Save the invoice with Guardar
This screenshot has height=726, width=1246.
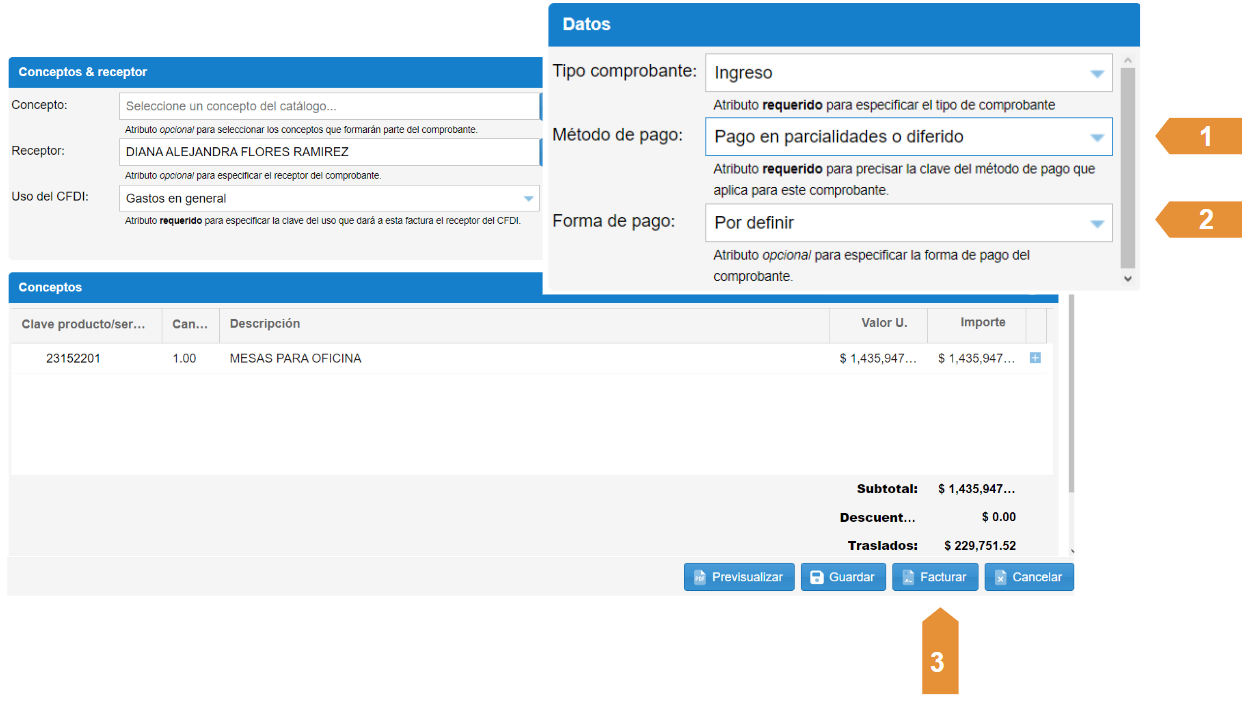point(842,577)
